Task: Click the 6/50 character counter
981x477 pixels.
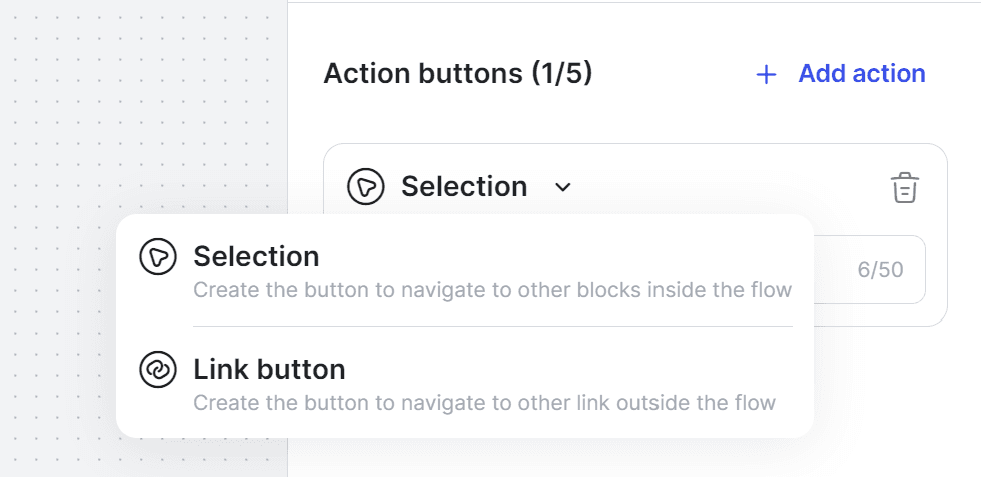Action: [x=881, y=270]
